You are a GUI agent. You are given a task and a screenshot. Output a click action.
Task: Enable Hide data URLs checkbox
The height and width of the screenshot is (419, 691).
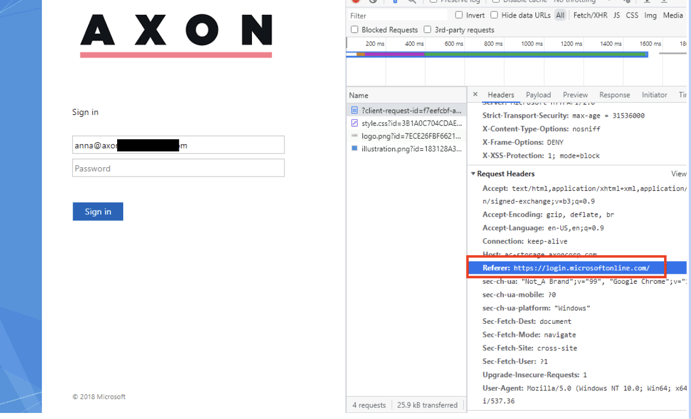click(494, 15)
